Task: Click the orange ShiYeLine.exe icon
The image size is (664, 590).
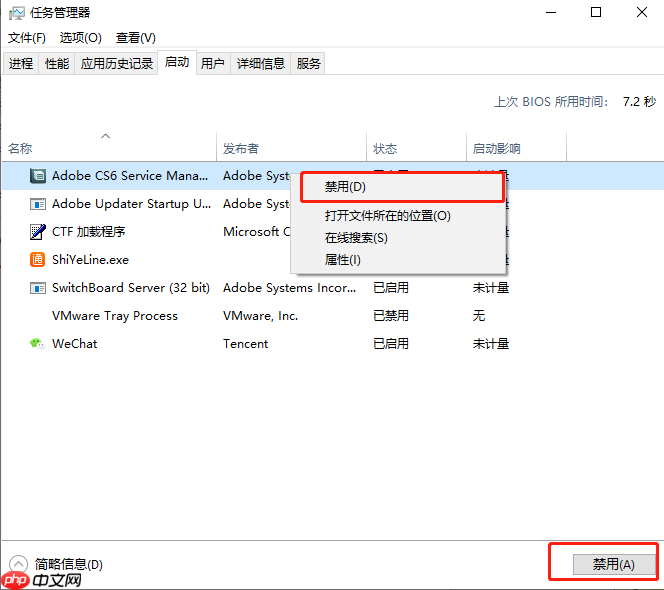Action: coord(38,259)
